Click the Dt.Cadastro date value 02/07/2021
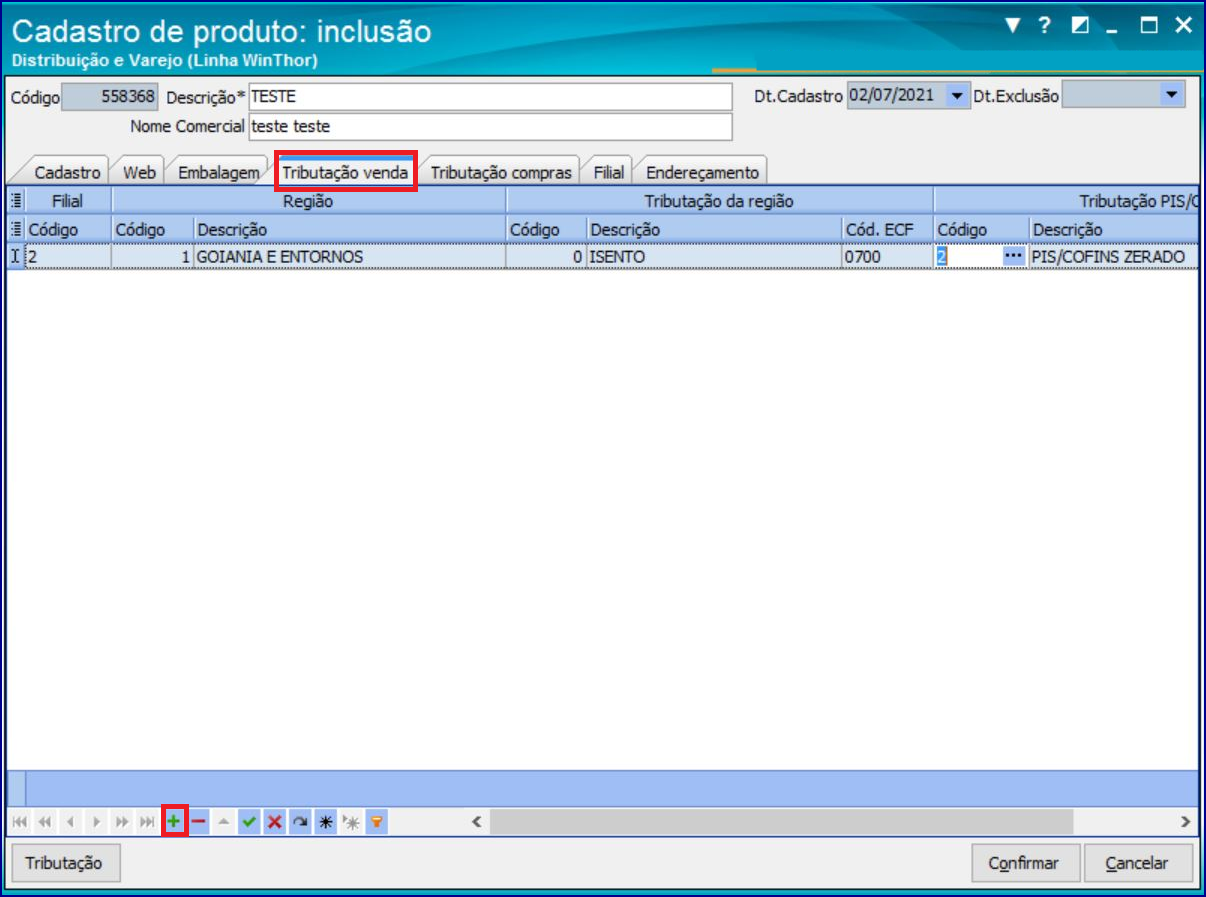1206x897 pixels. point(891,96)
